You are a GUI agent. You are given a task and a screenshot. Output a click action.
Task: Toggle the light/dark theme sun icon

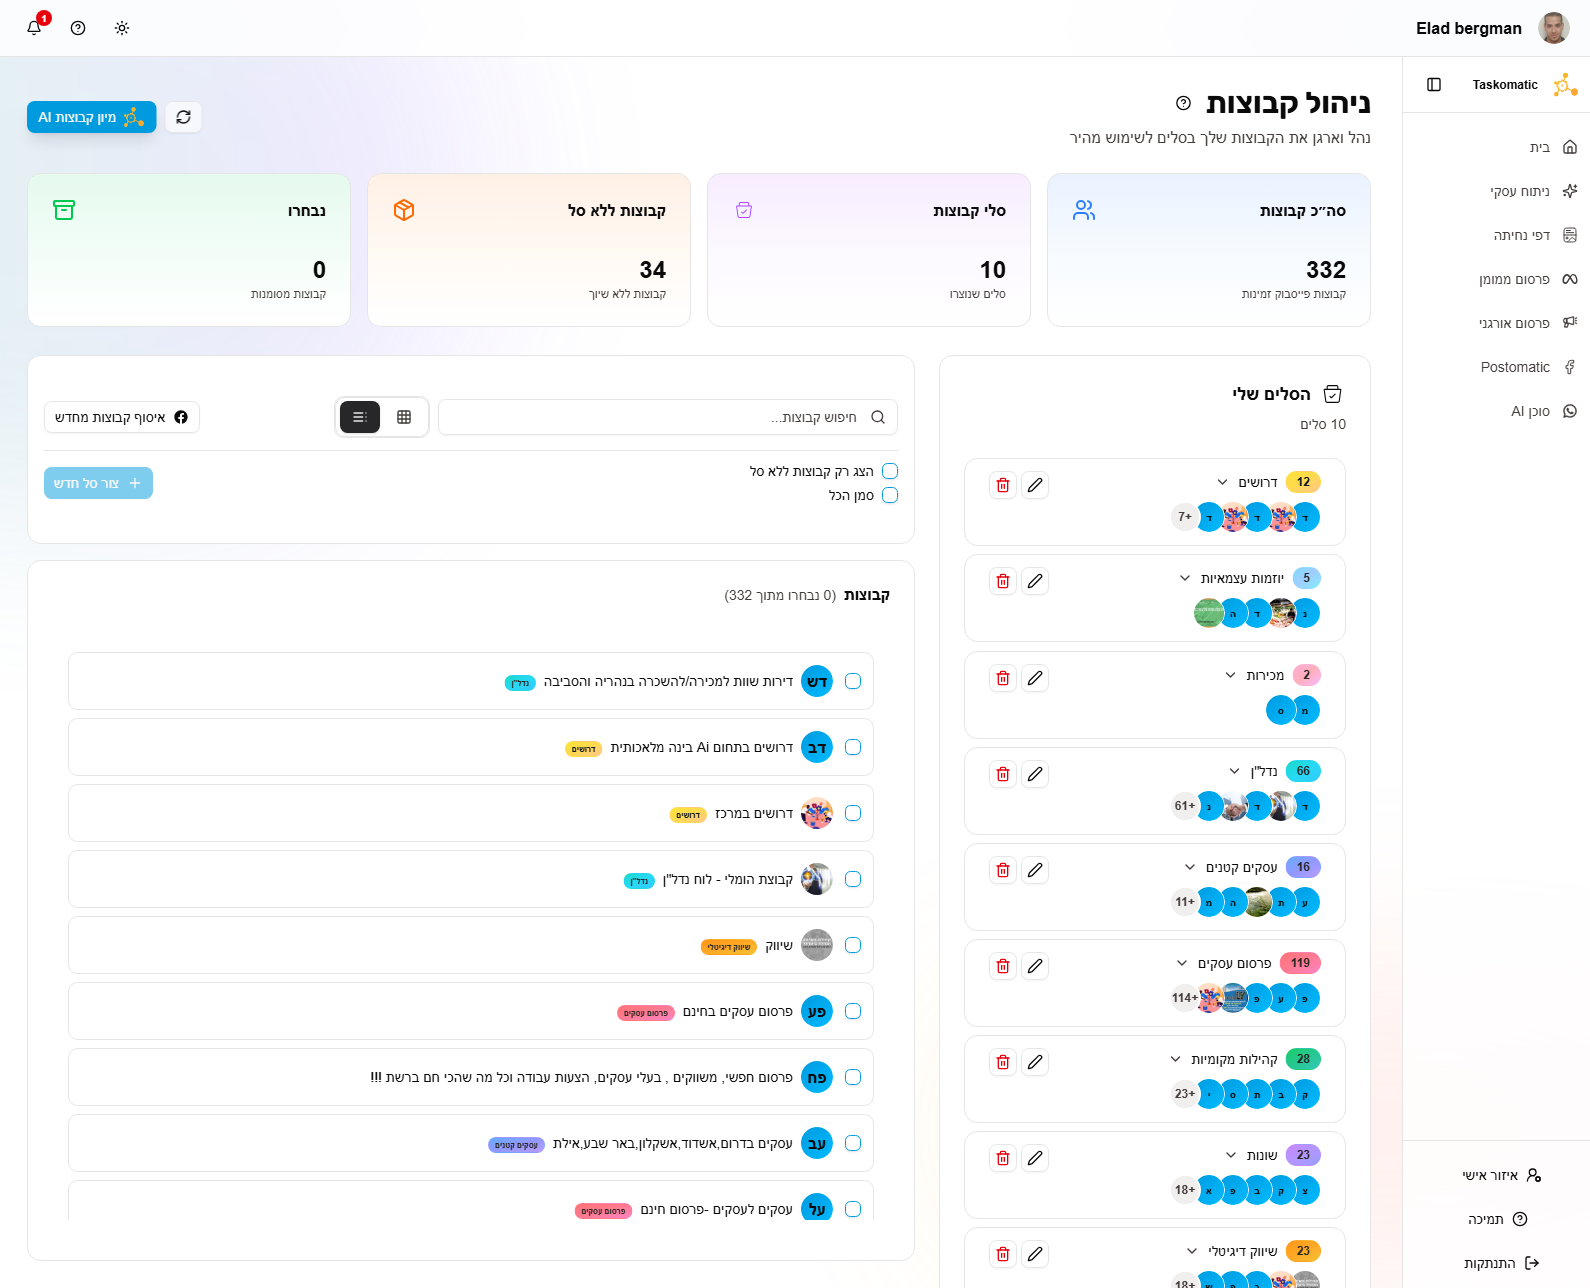click(x=122, y=28)
